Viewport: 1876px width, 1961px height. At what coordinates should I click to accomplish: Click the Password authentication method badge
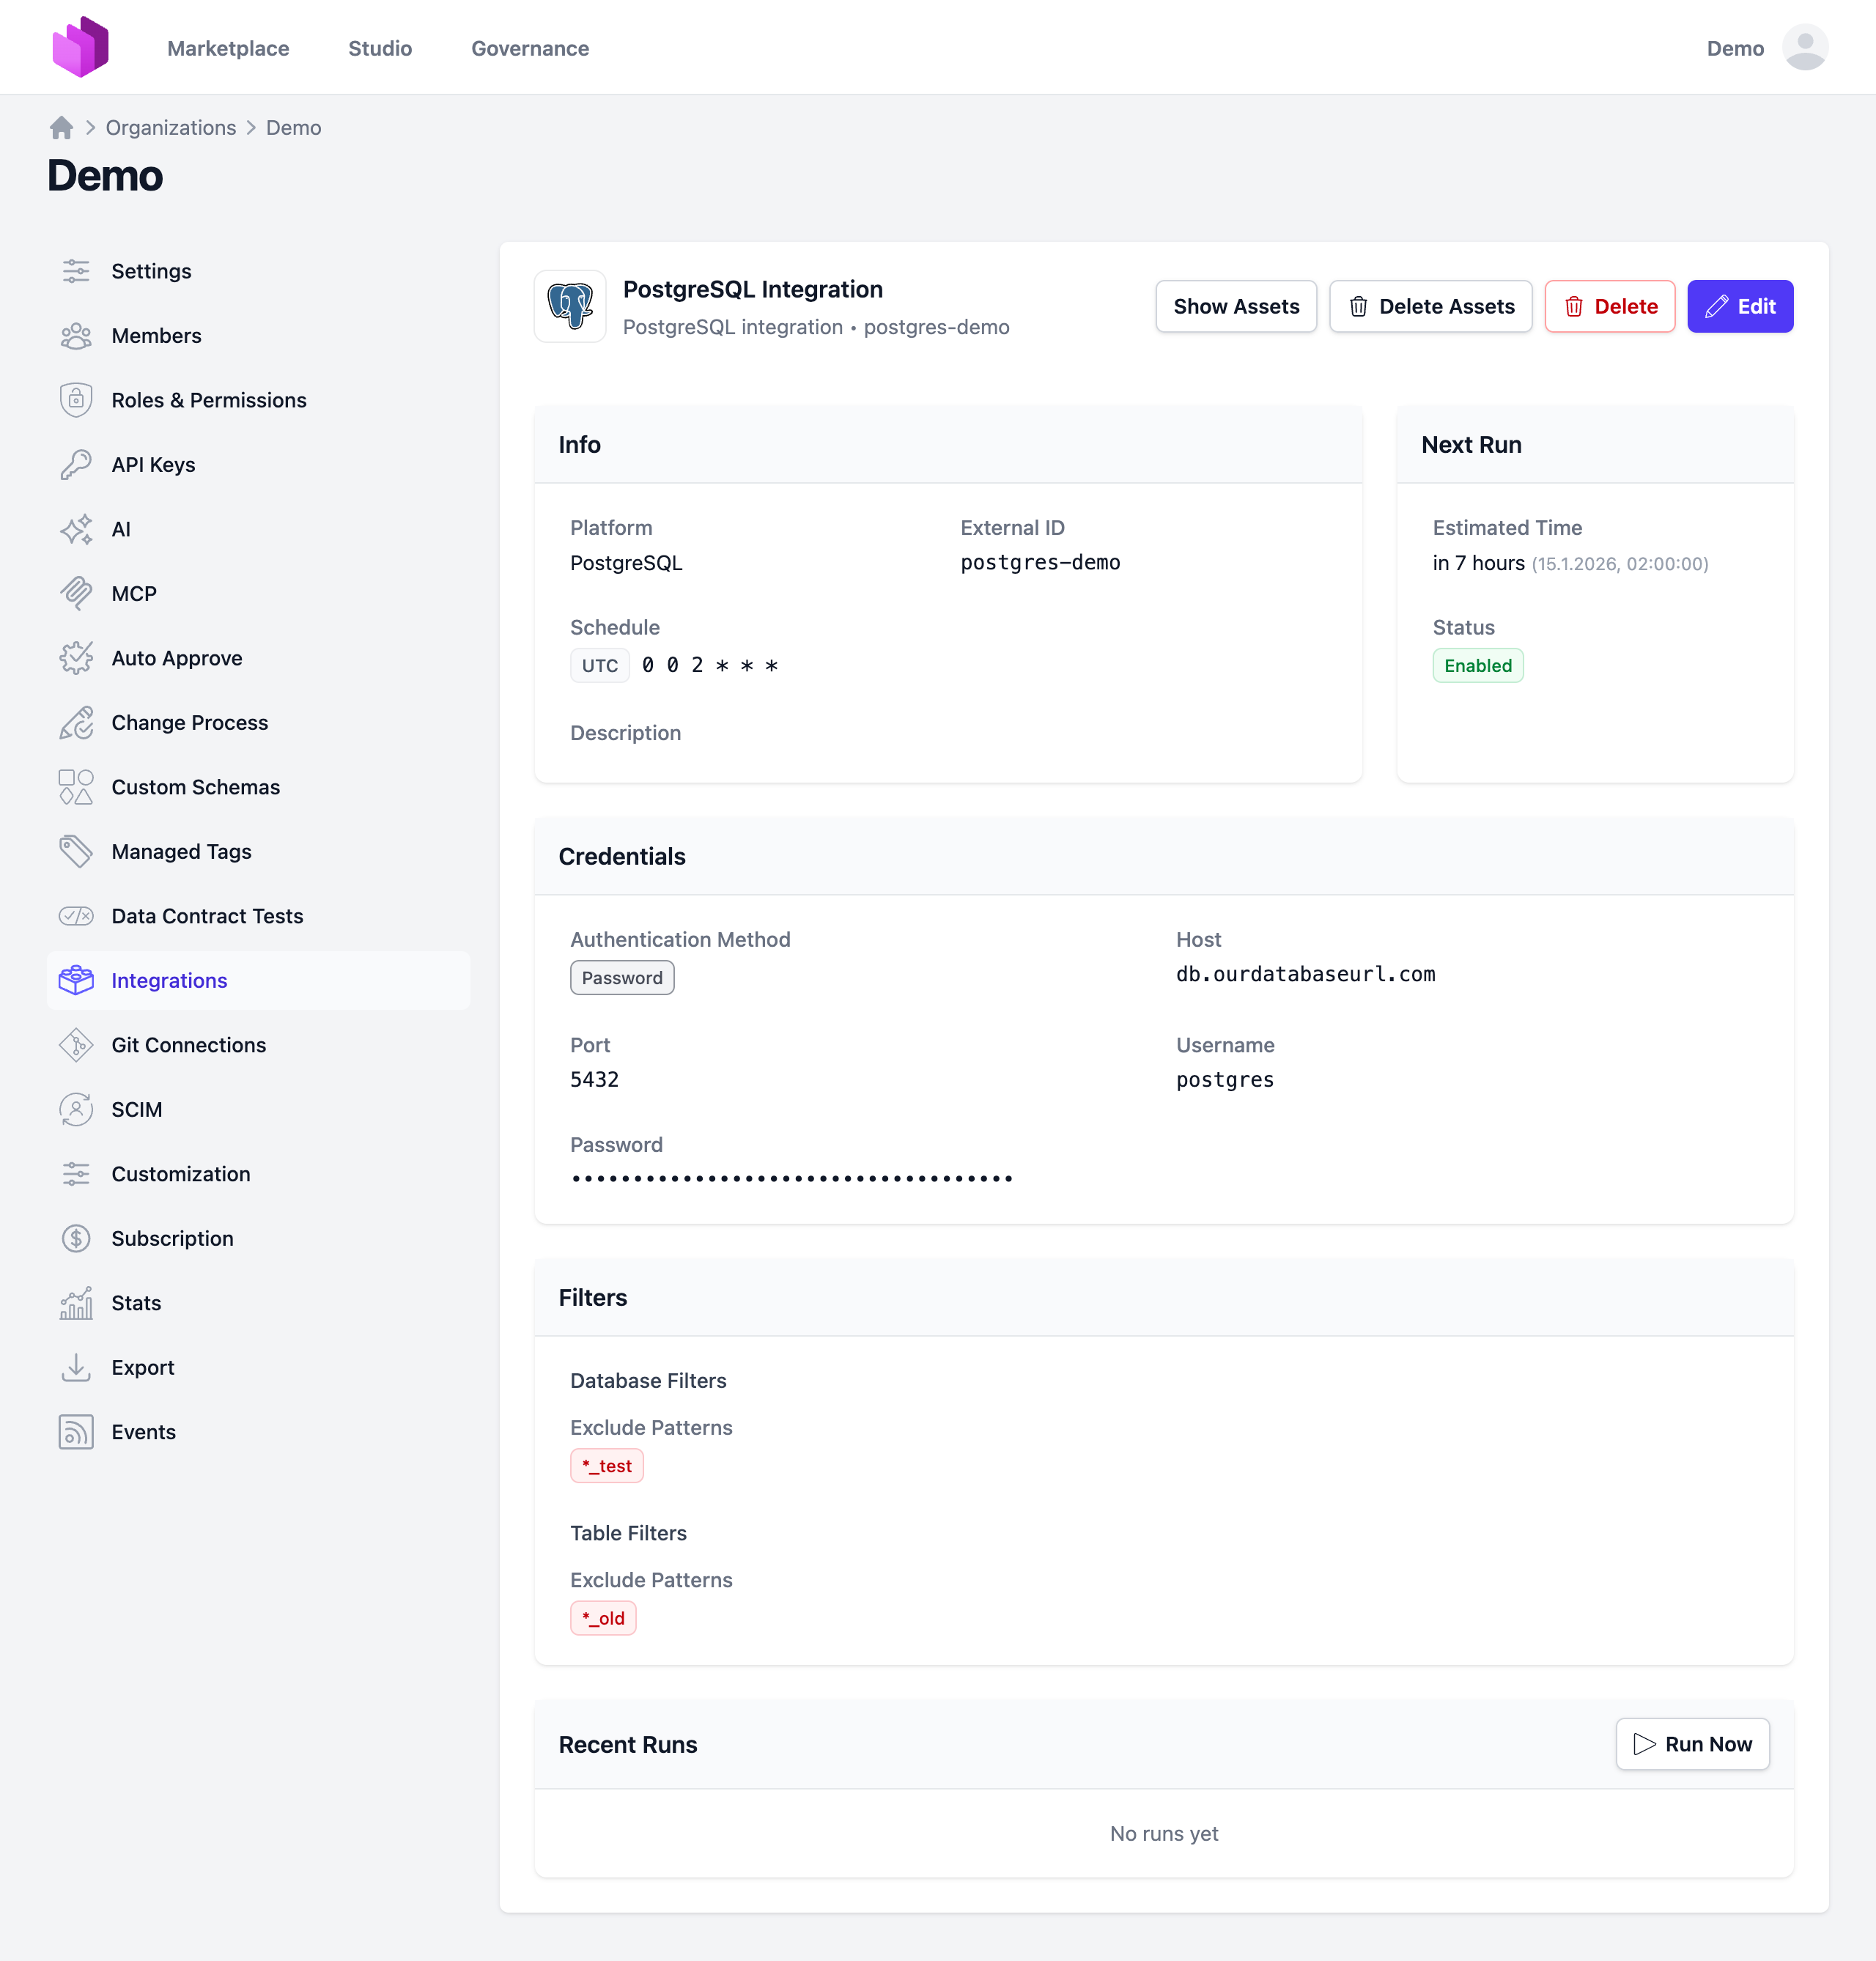point(622,977)
